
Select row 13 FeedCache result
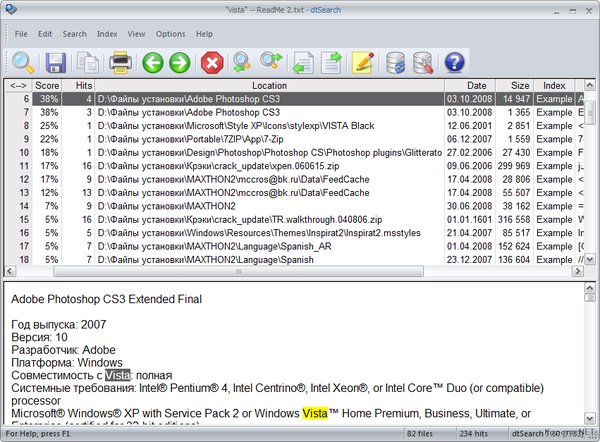tap(294, 192)
